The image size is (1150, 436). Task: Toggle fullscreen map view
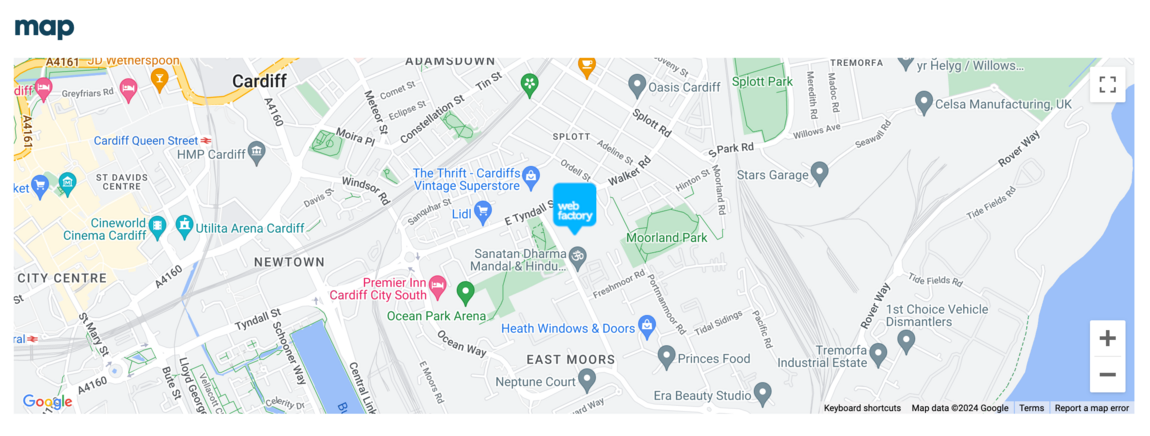pyautogui.click(x=1107, y=84)
